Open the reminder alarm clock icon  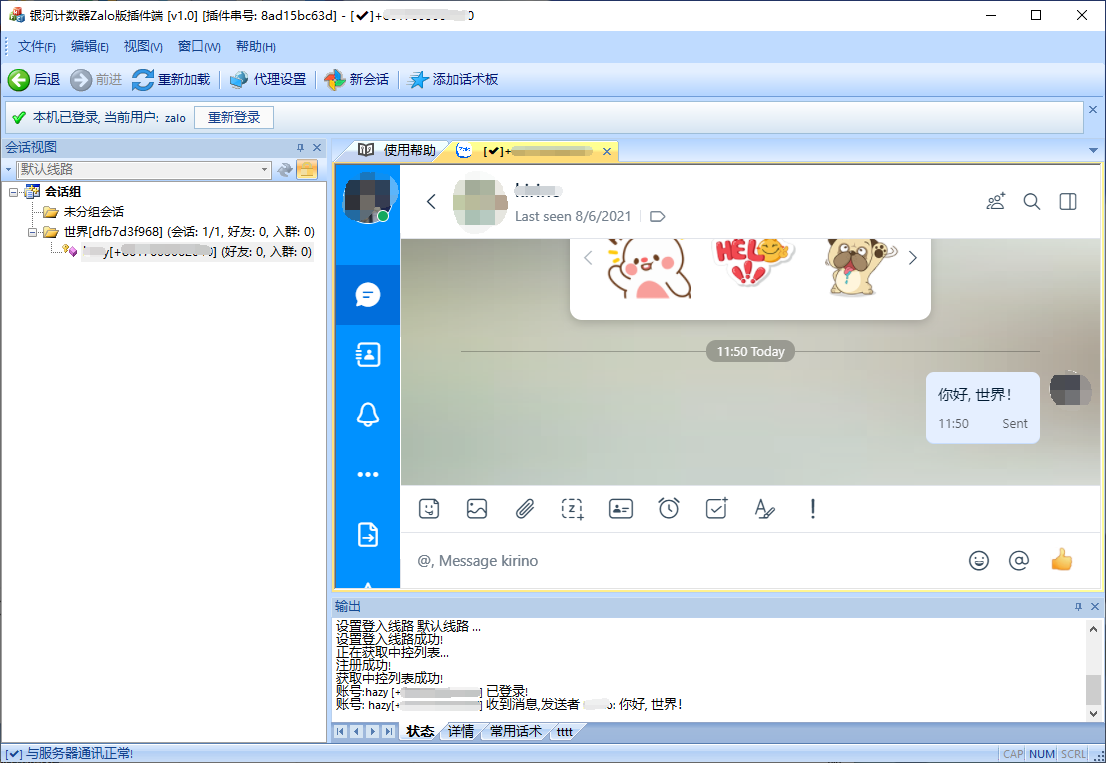pyautogui.click(x=669, y=509)
